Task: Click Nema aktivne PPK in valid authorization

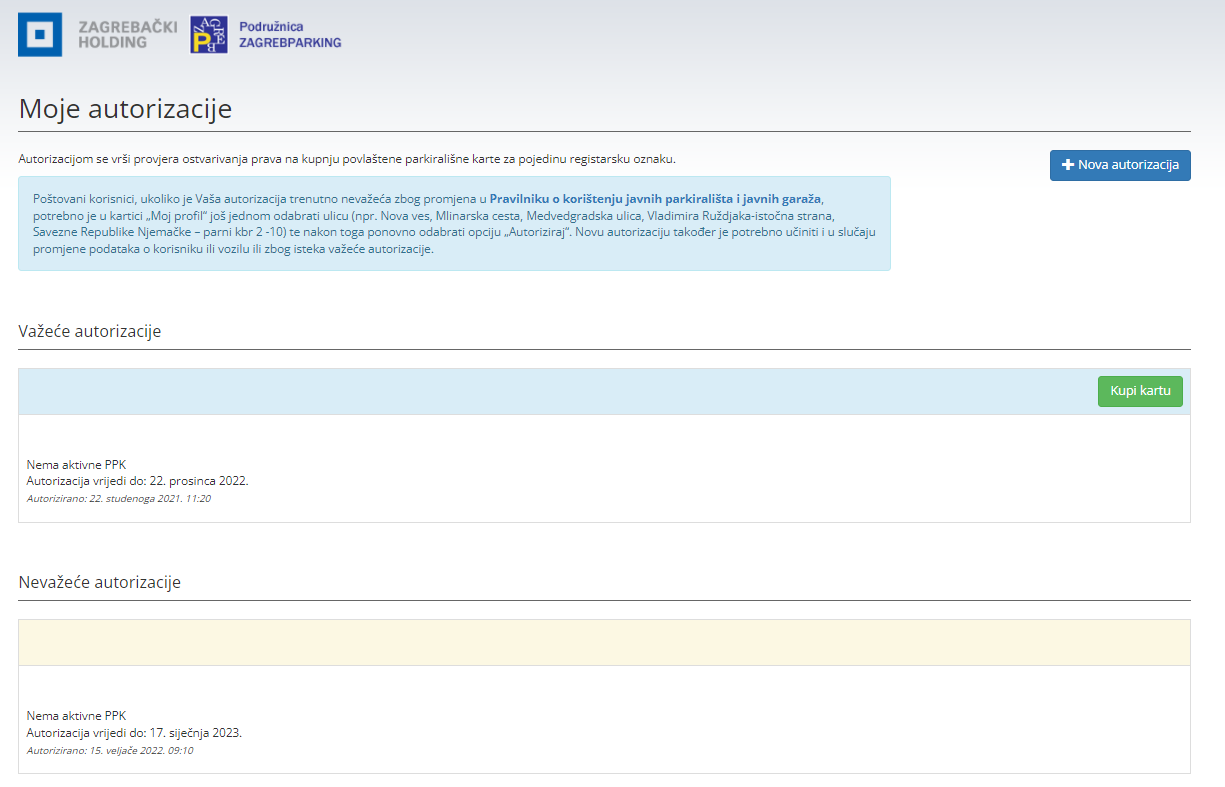Action: 76,464
